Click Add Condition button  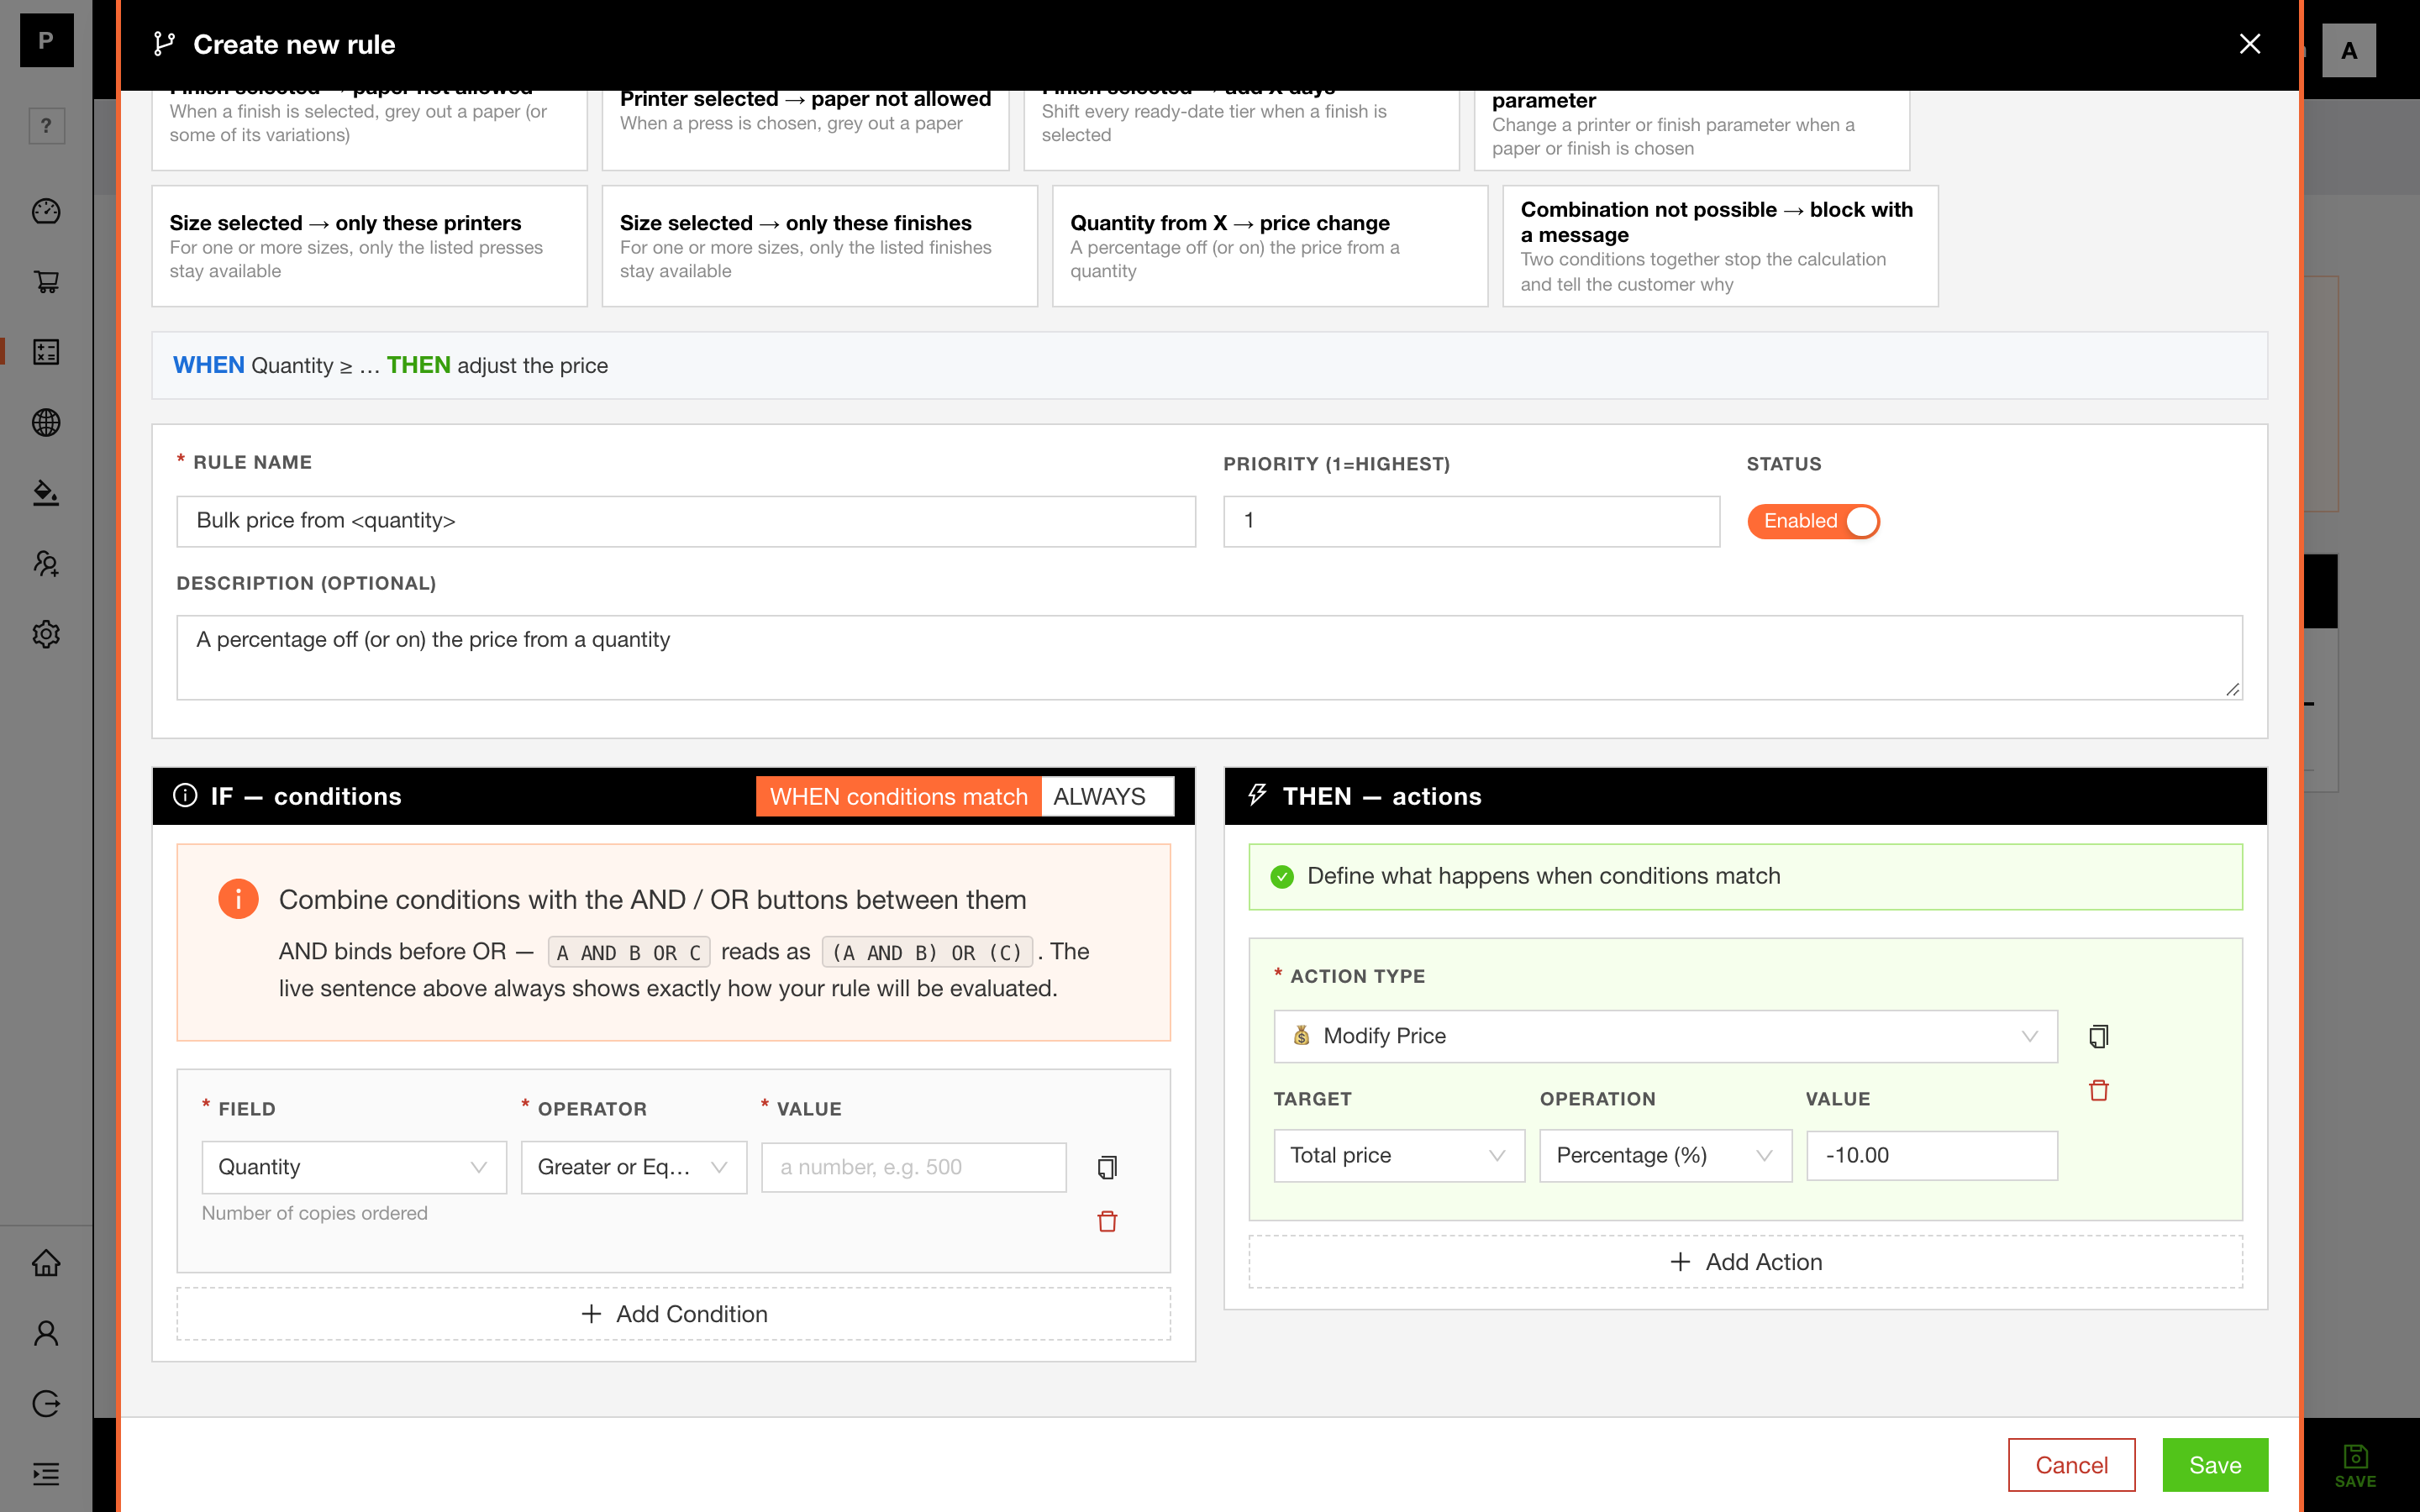(674, 1314)
